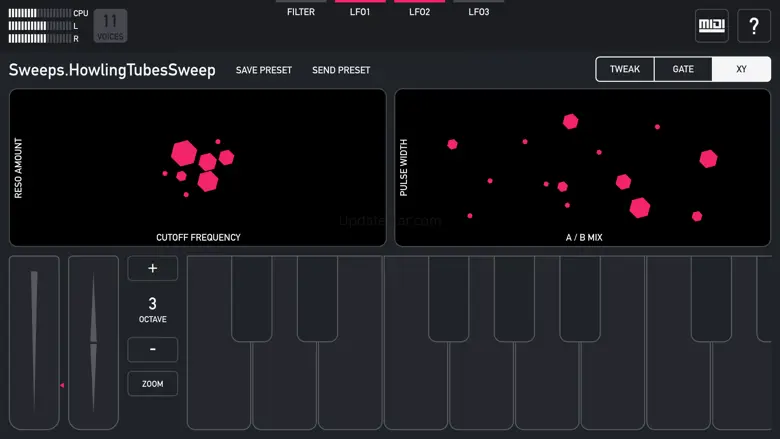
Task: Click the largest hexagon in cutoff frequency pad
Action: point(184,153)
